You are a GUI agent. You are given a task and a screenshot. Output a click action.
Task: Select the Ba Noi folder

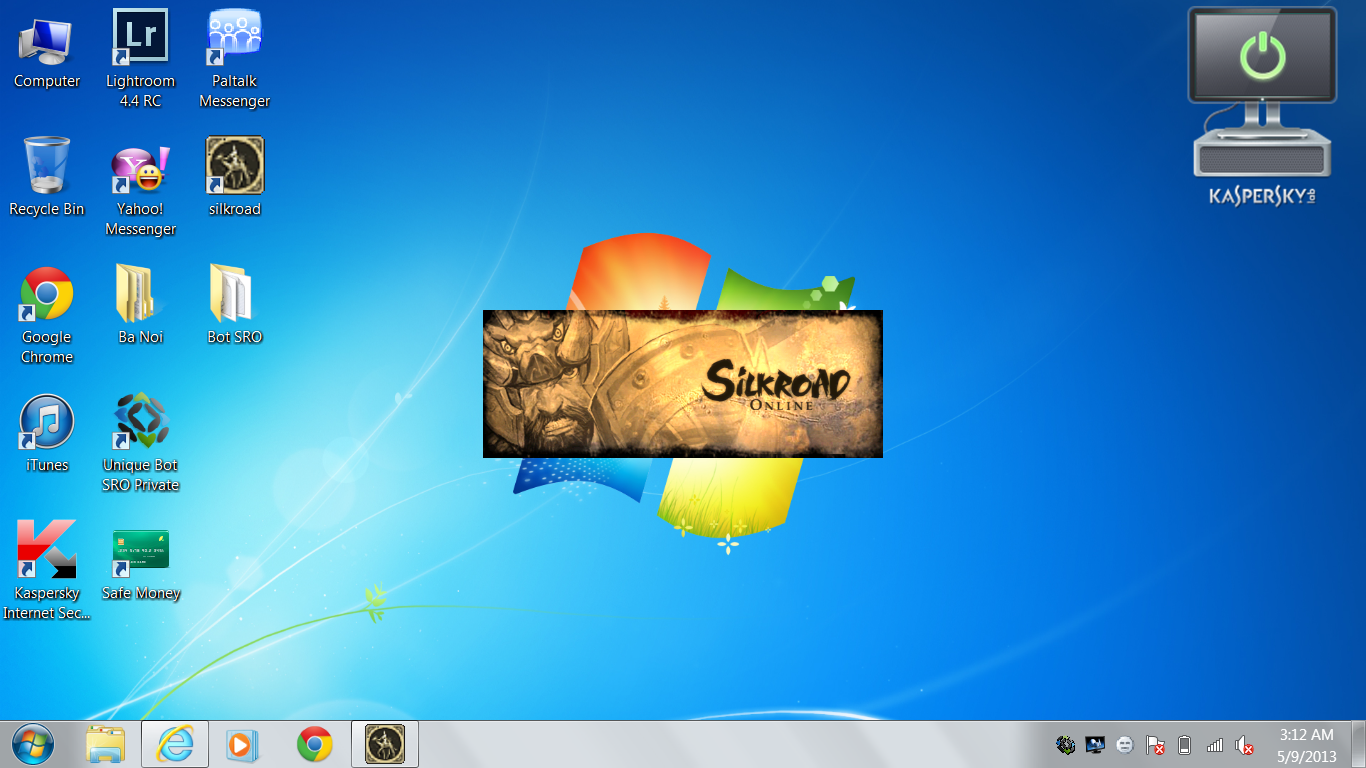point(140,305)
